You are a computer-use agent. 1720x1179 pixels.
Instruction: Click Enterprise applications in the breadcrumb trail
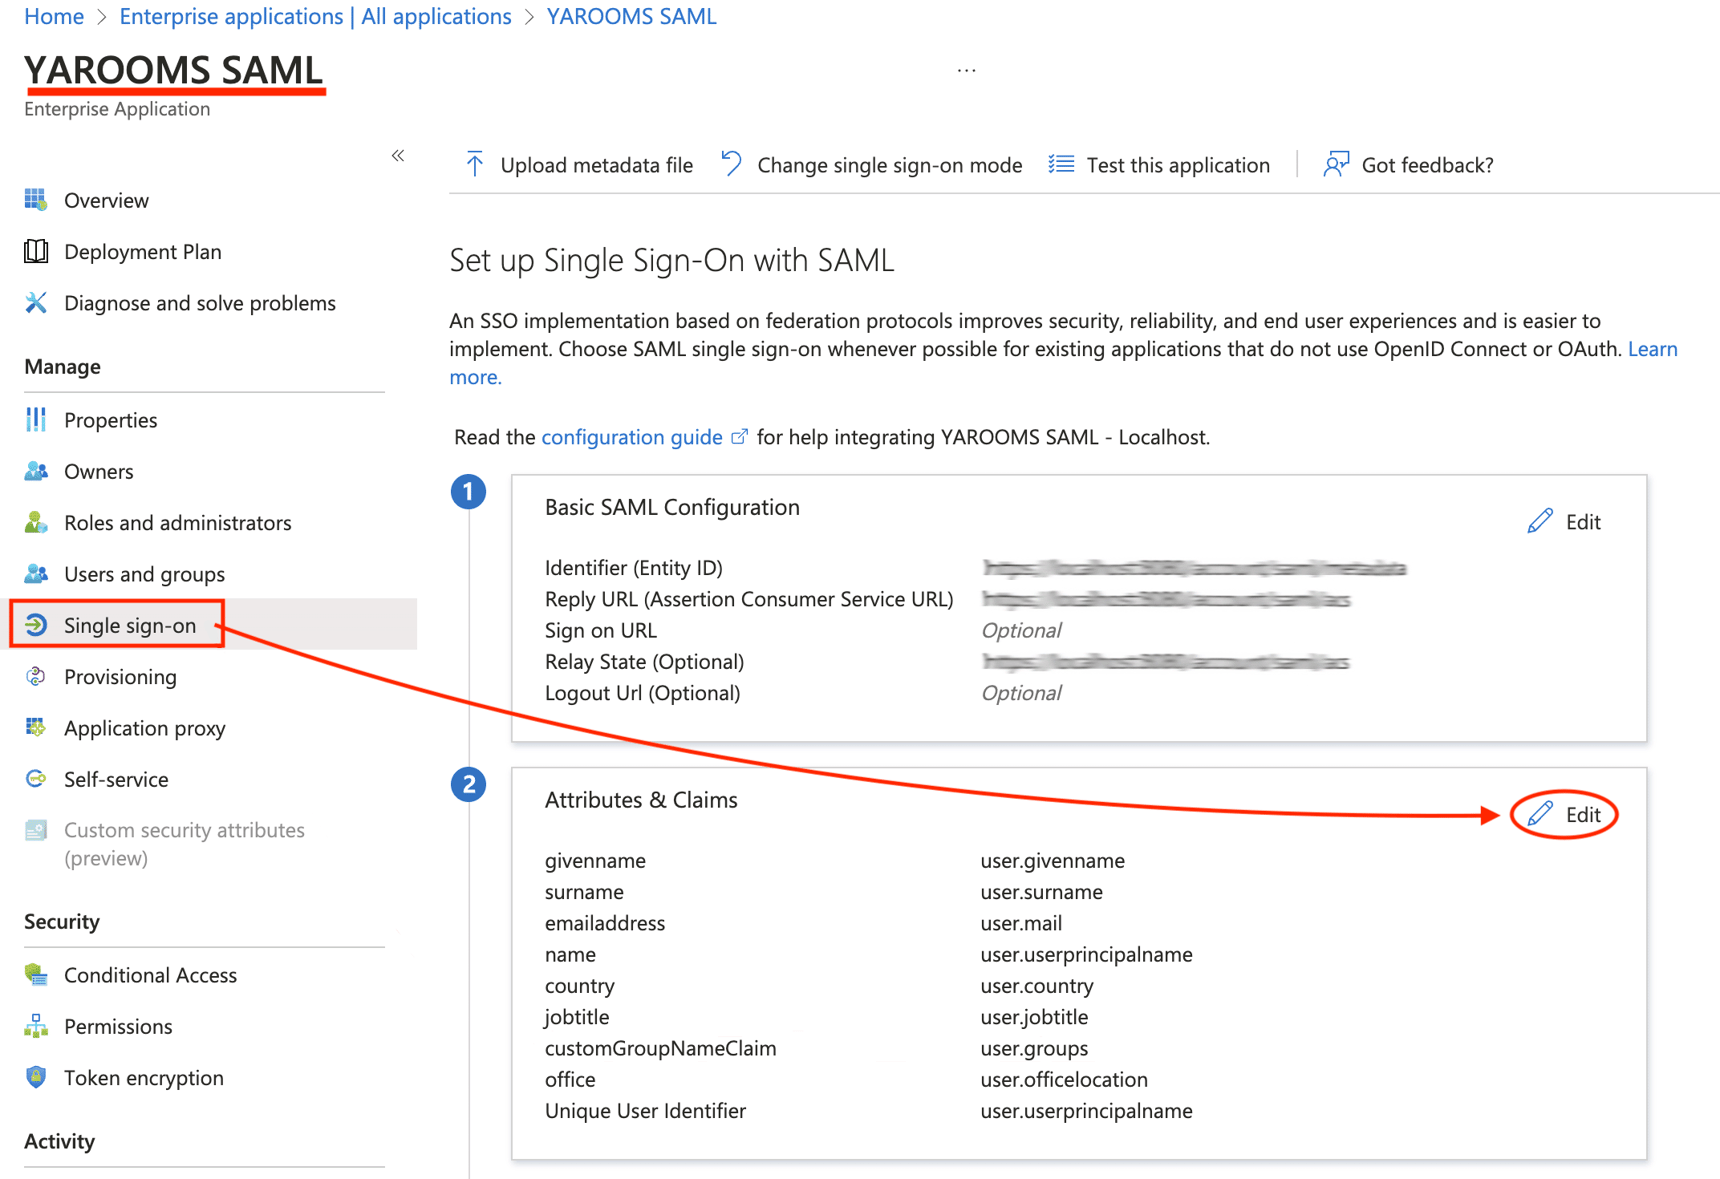click(231, 16)
